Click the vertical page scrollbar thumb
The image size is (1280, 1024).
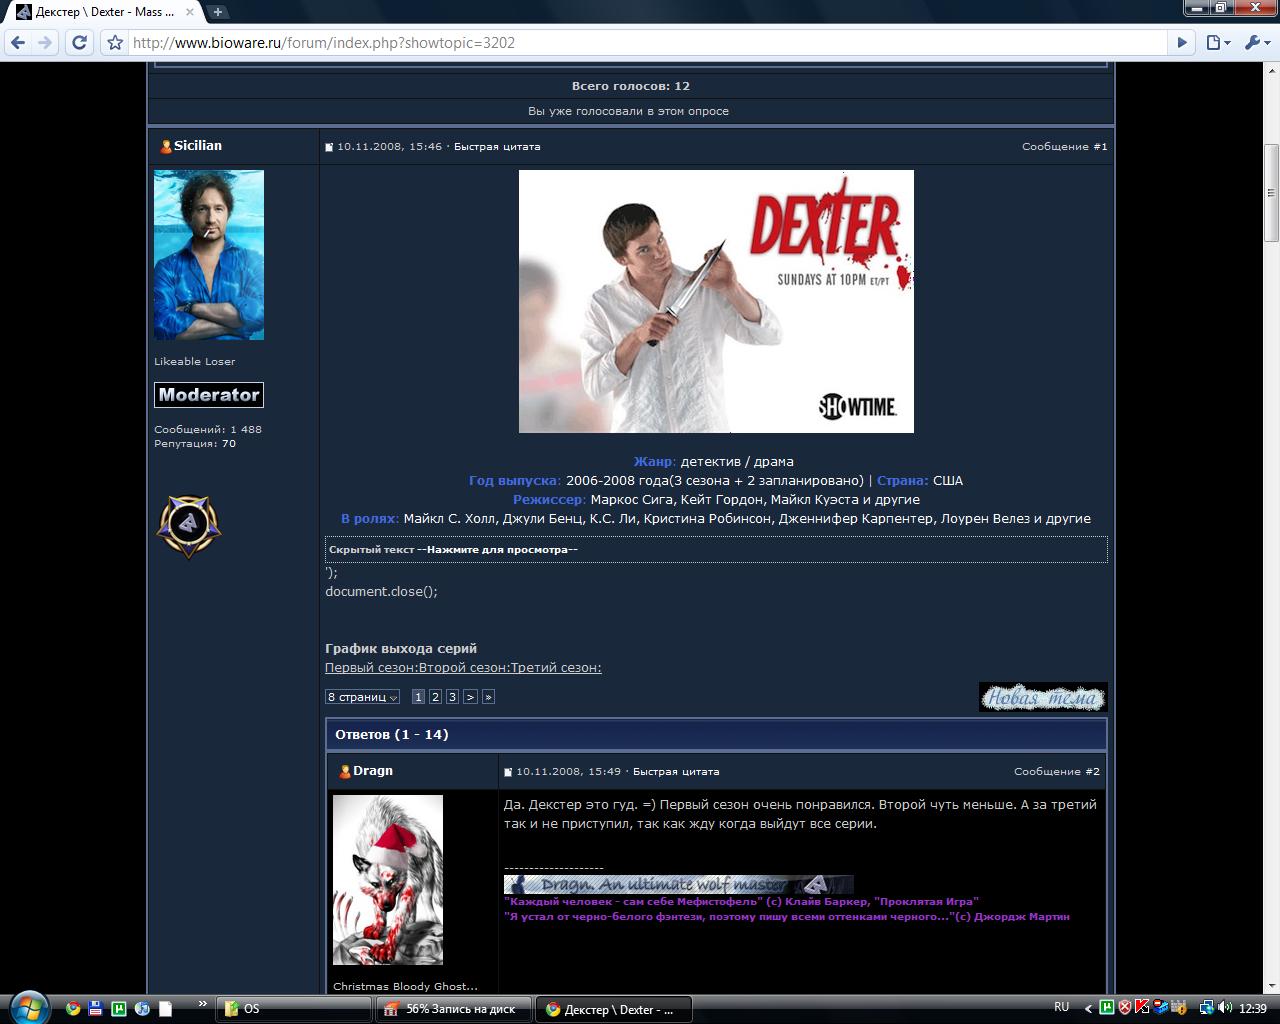click(x=1271, y=193)
